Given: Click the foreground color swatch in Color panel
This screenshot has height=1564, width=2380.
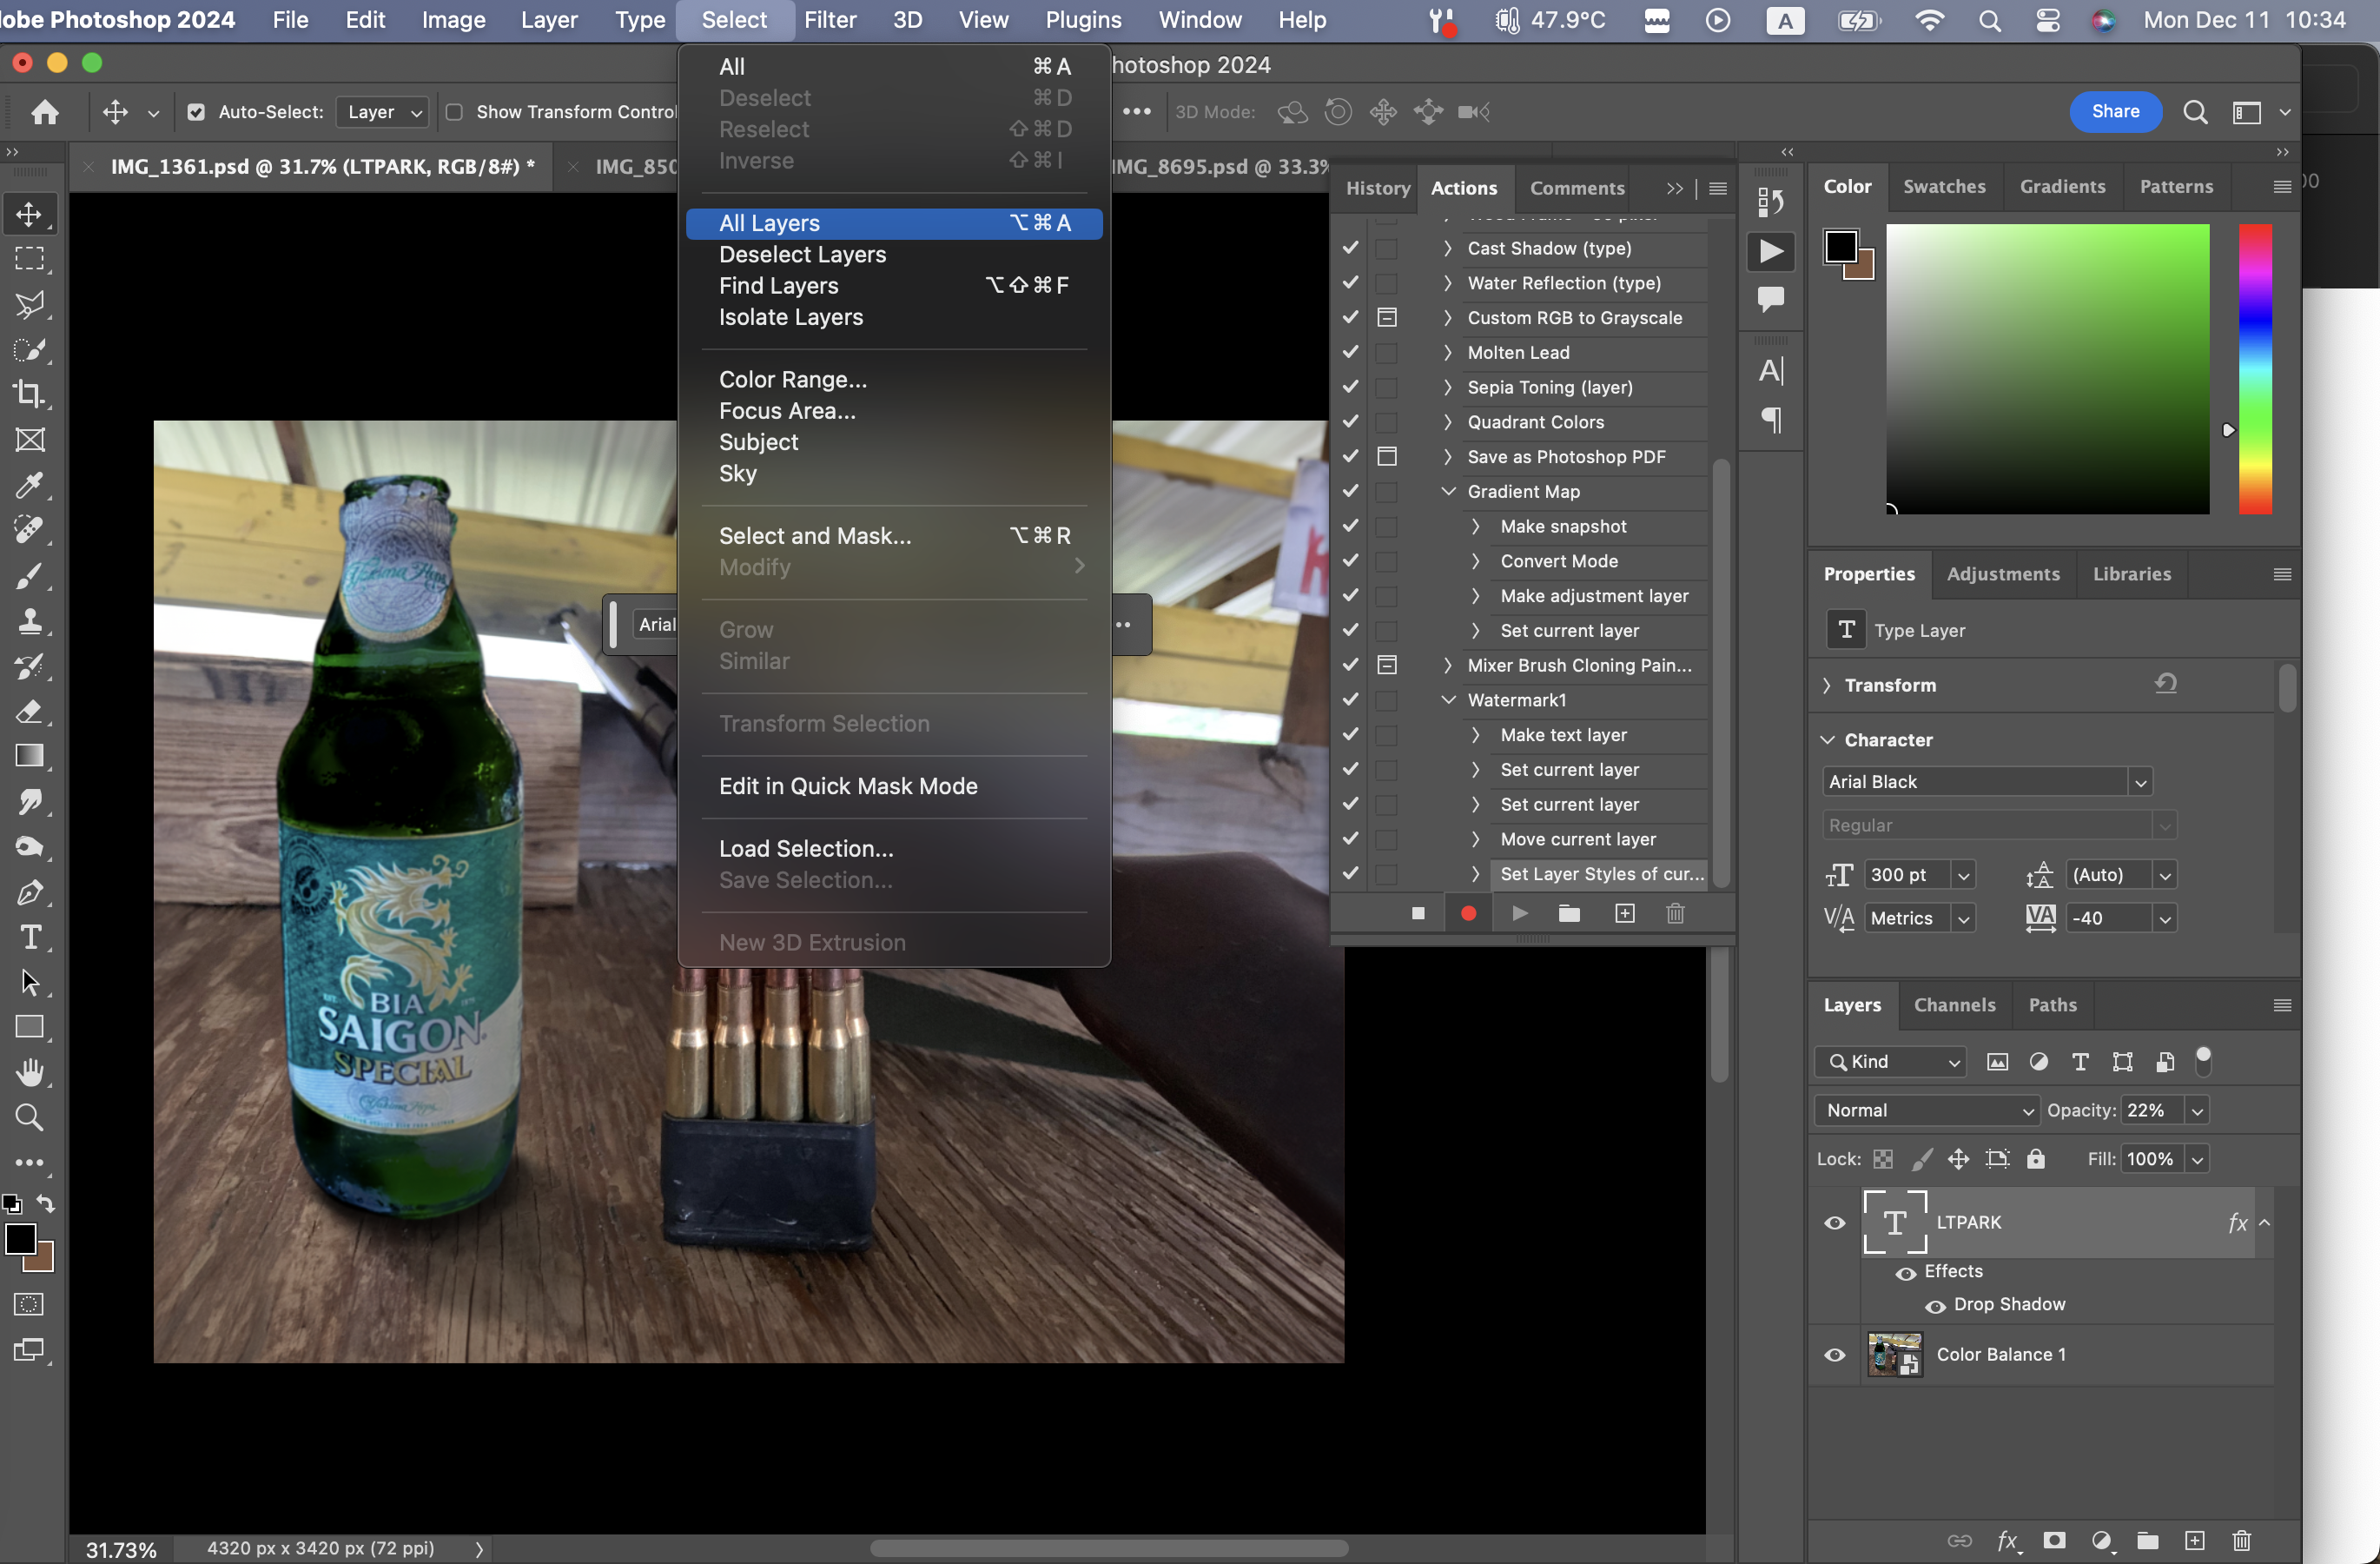Looking at the screenshot, I should coord(1841,246).
